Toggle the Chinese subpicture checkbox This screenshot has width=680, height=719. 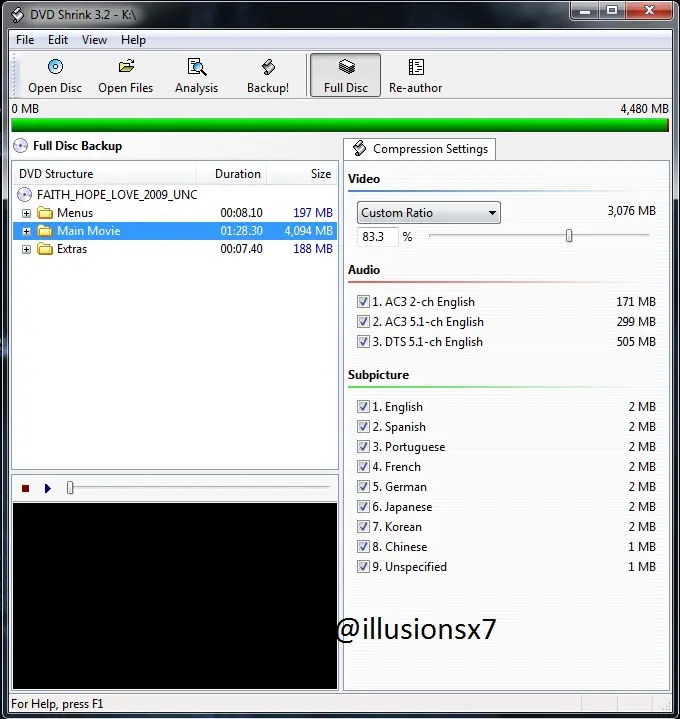pos(363,547)
